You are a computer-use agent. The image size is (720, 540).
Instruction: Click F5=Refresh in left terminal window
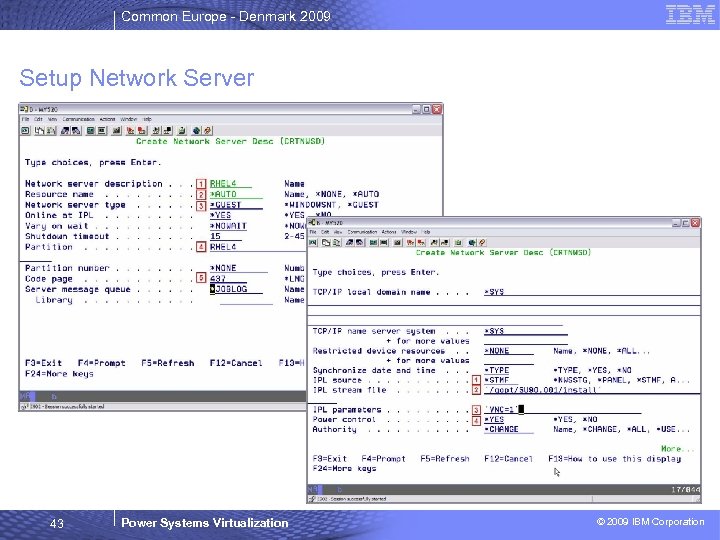[x=168, y=363]
